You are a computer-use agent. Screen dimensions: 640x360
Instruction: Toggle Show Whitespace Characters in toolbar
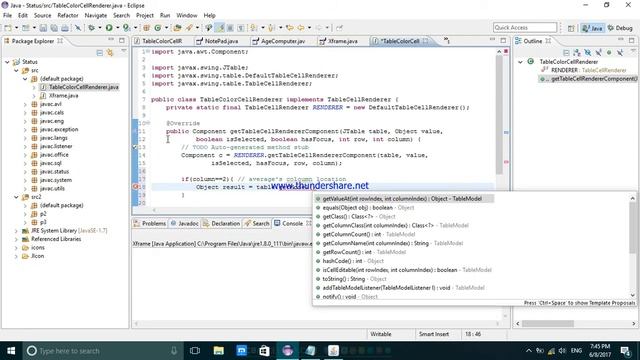[241, 28]
